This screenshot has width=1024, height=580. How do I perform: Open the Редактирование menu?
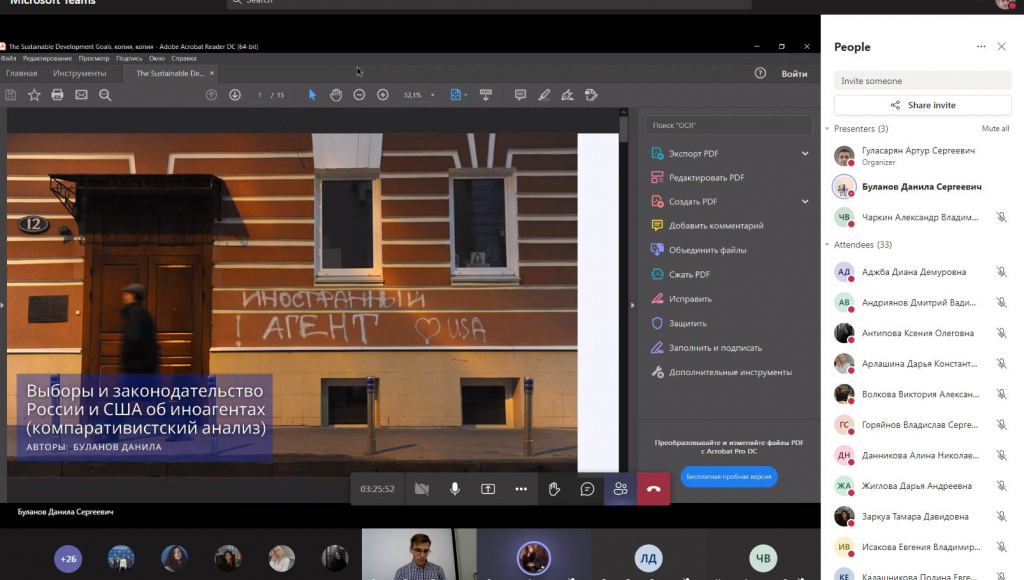(x=47, y=58)
